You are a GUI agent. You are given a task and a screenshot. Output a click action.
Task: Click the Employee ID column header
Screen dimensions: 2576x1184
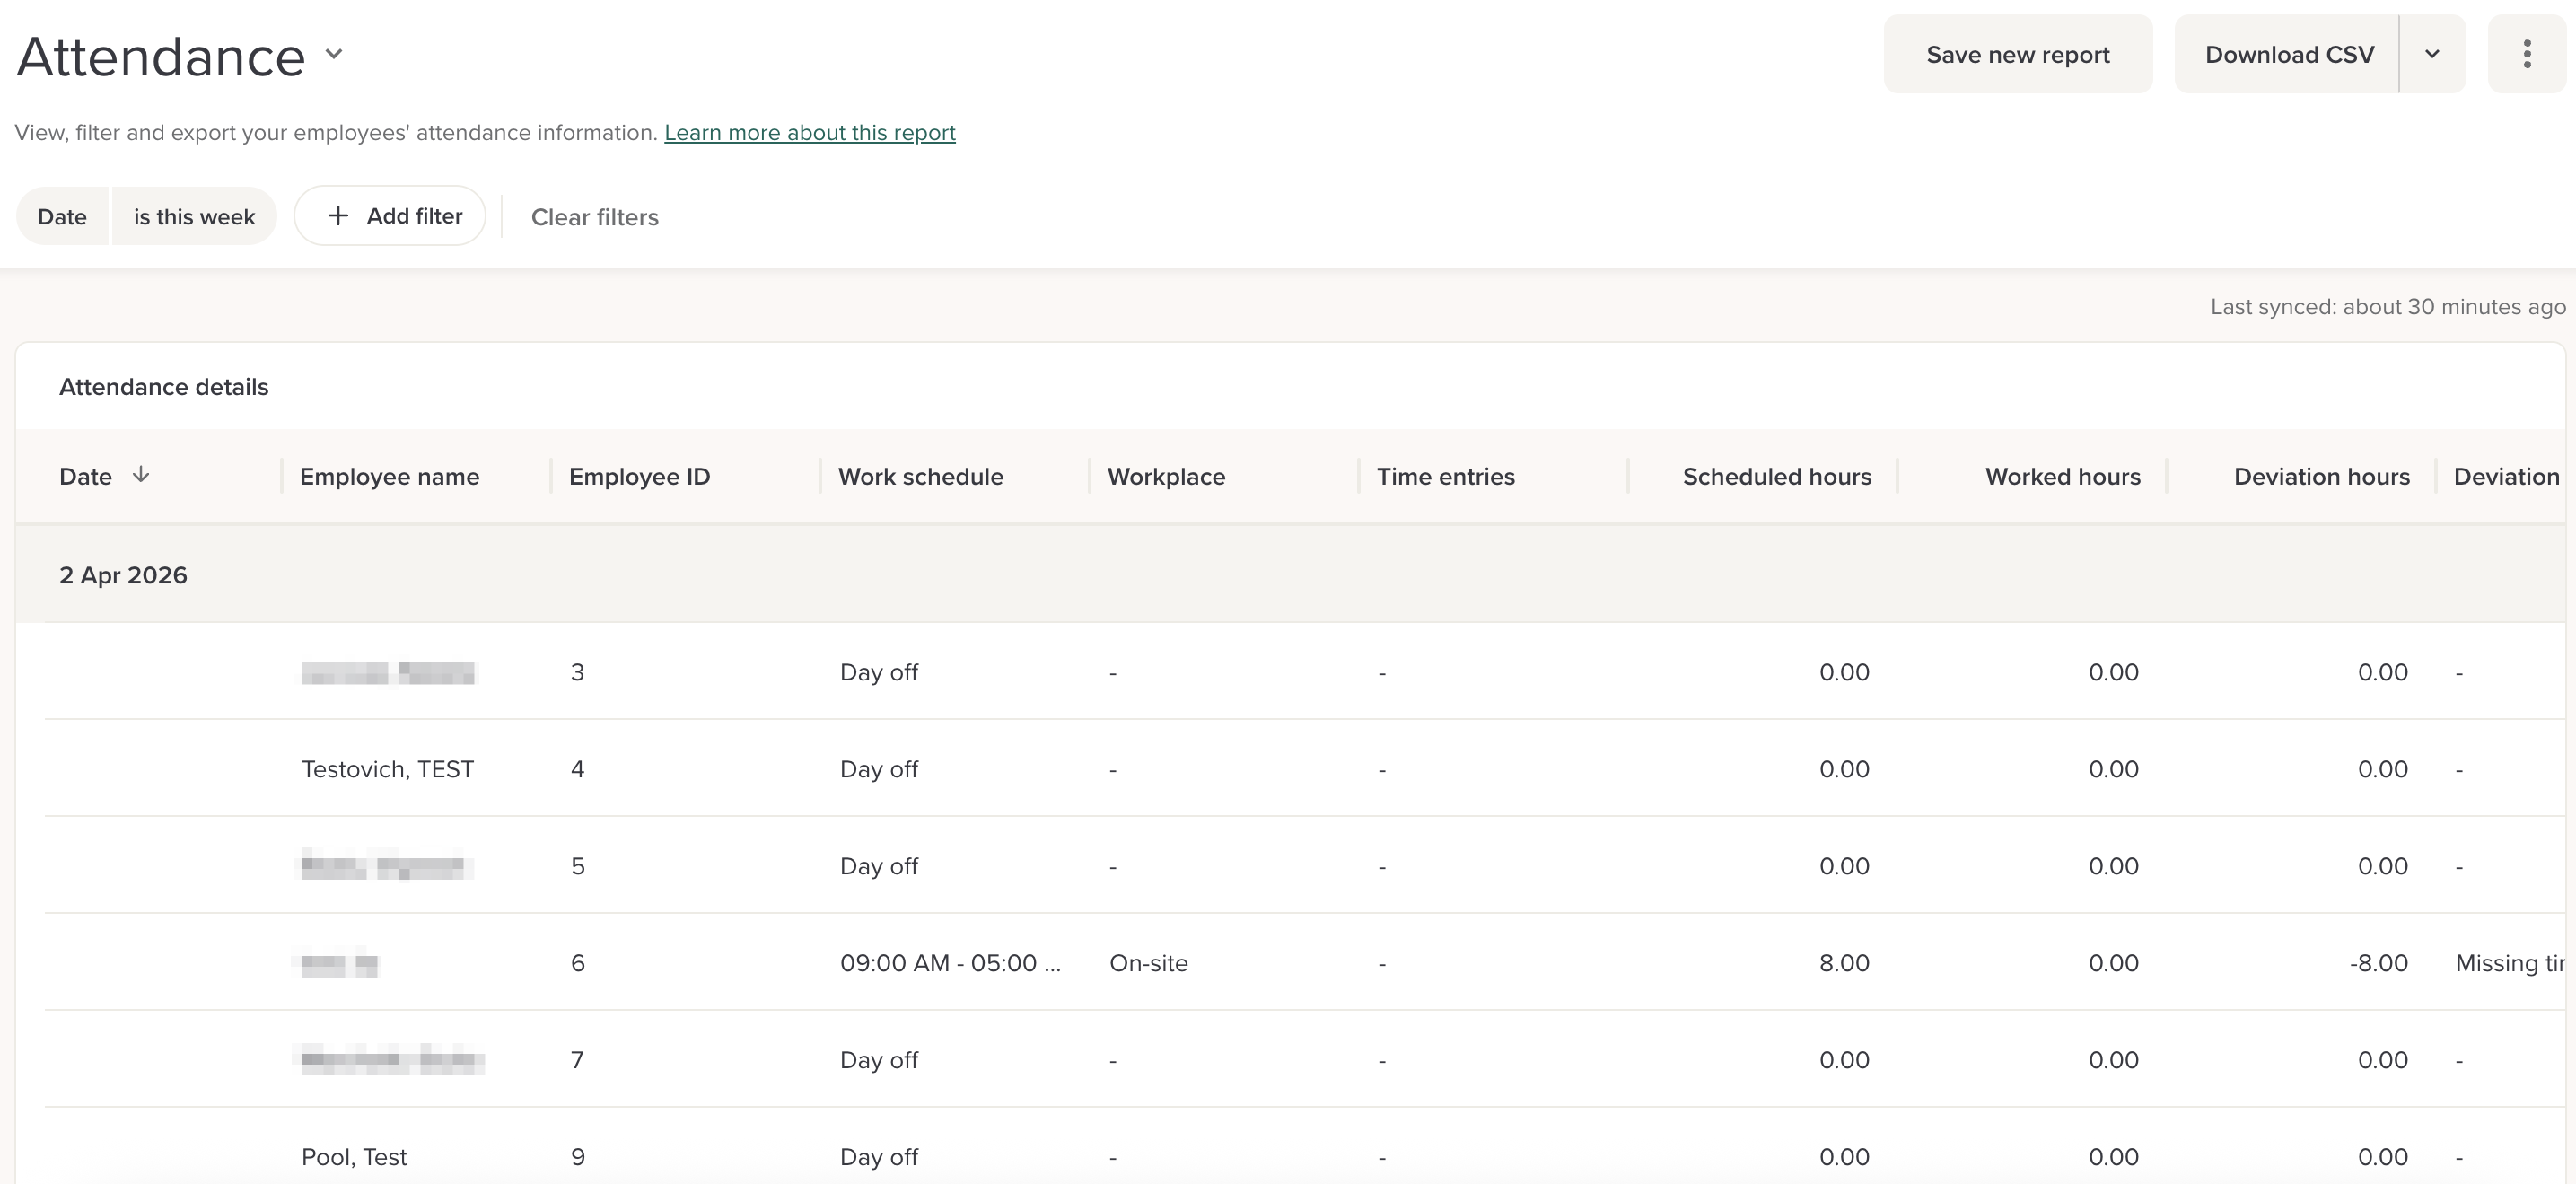pyautogui.click(x=639, y=477)
